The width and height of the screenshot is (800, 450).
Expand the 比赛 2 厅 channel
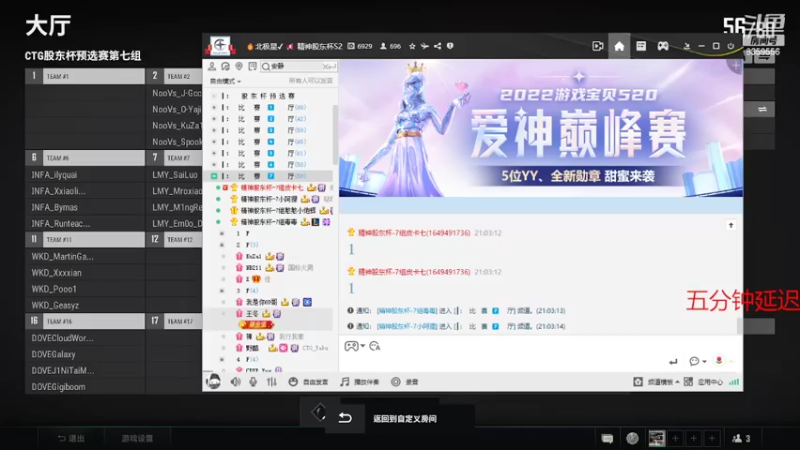[214, 119]
